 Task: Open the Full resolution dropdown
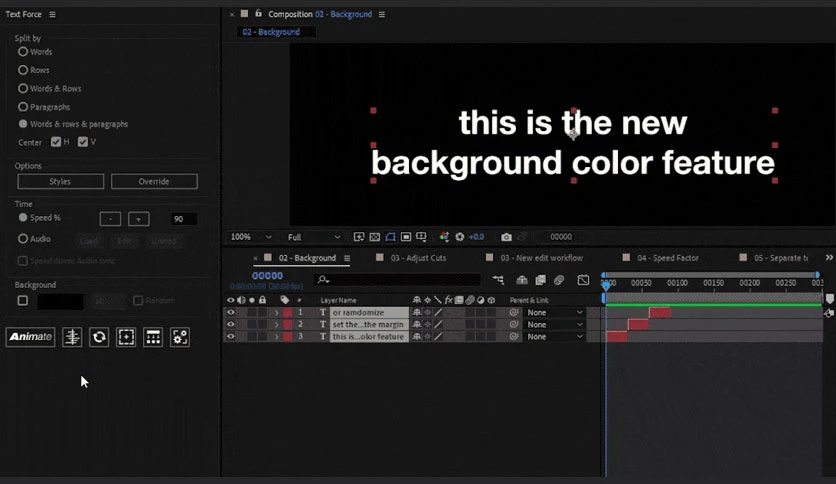(x=314, y=237)
